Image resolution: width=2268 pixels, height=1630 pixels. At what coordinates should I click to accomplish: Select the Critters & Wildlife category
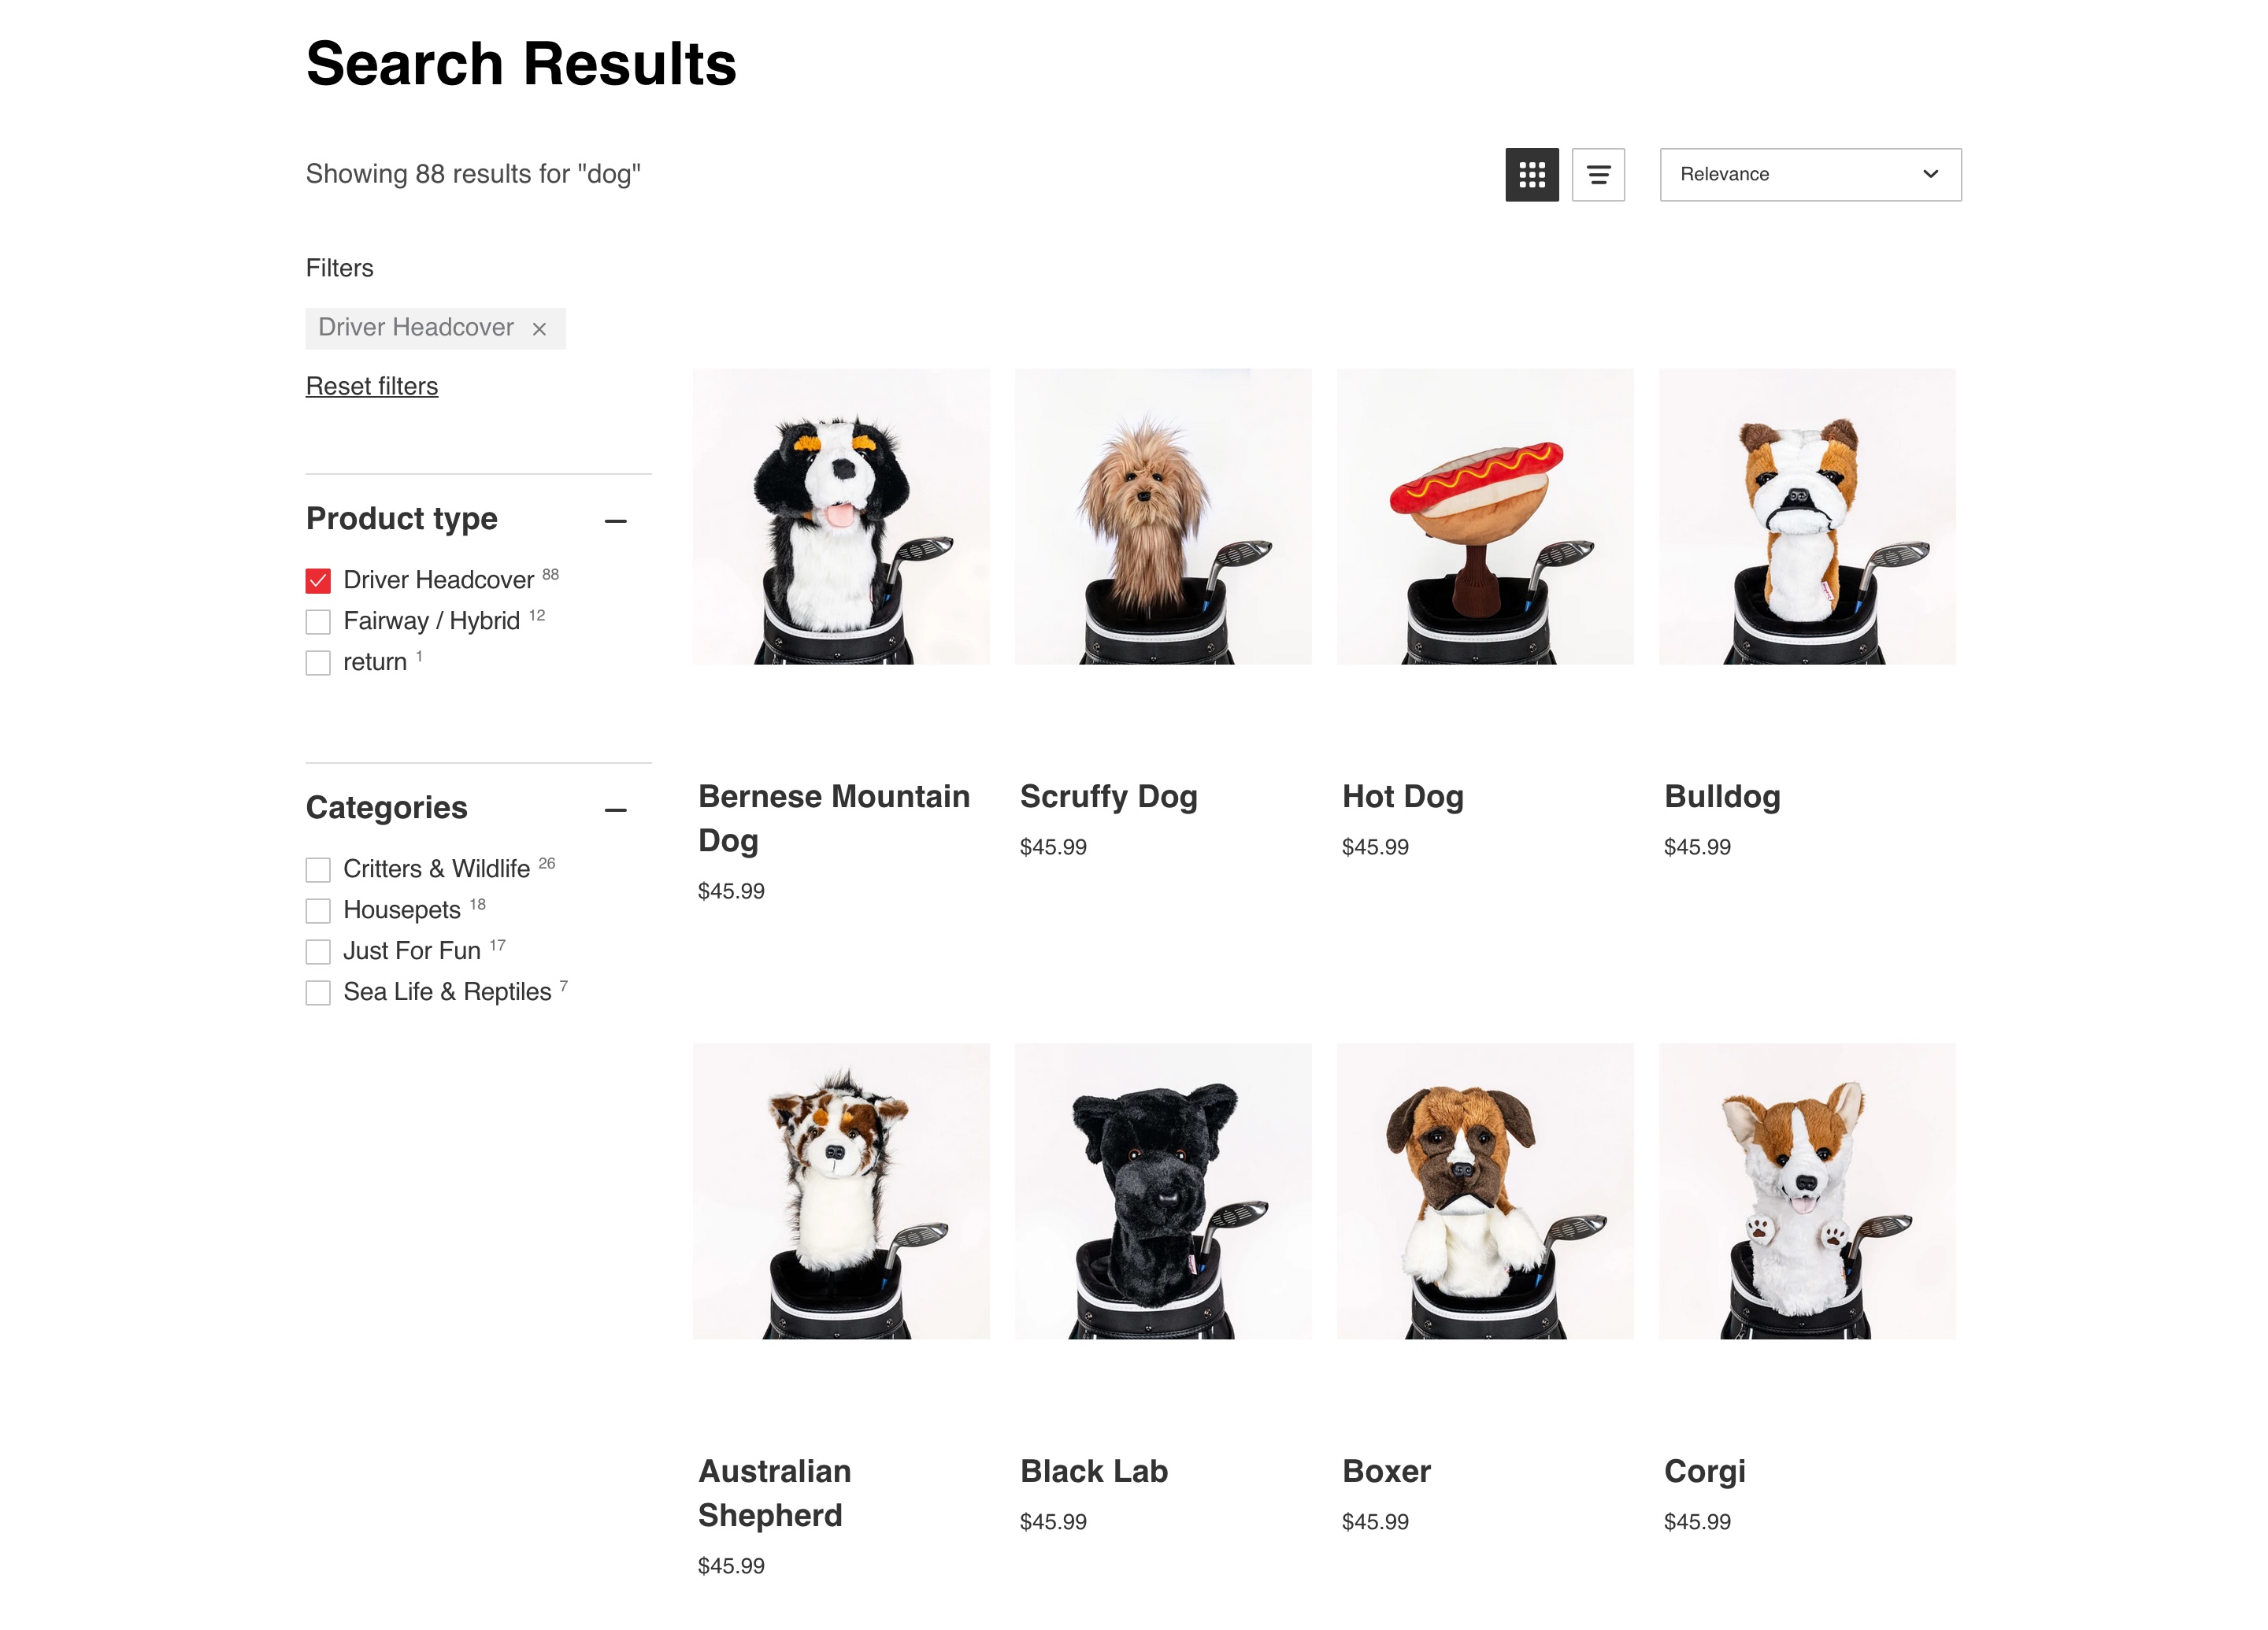pos(318,870)
